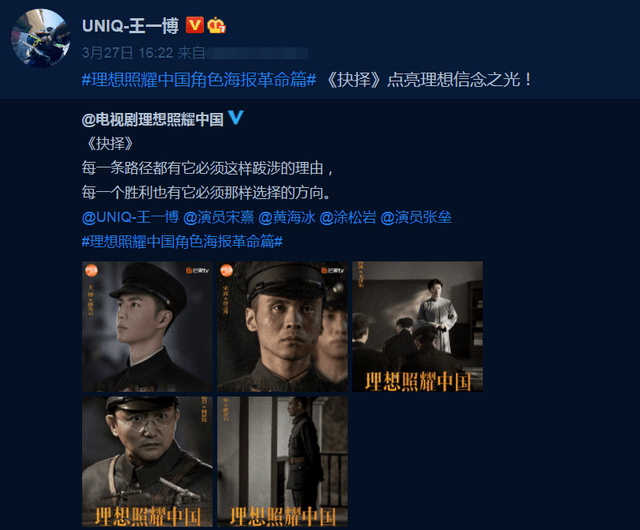The width and height of the screenshot is (640, 530).
Task: Open hashtag #理想照耀中国角色海报革命篇# in the top post
Action: click(199, 79)
